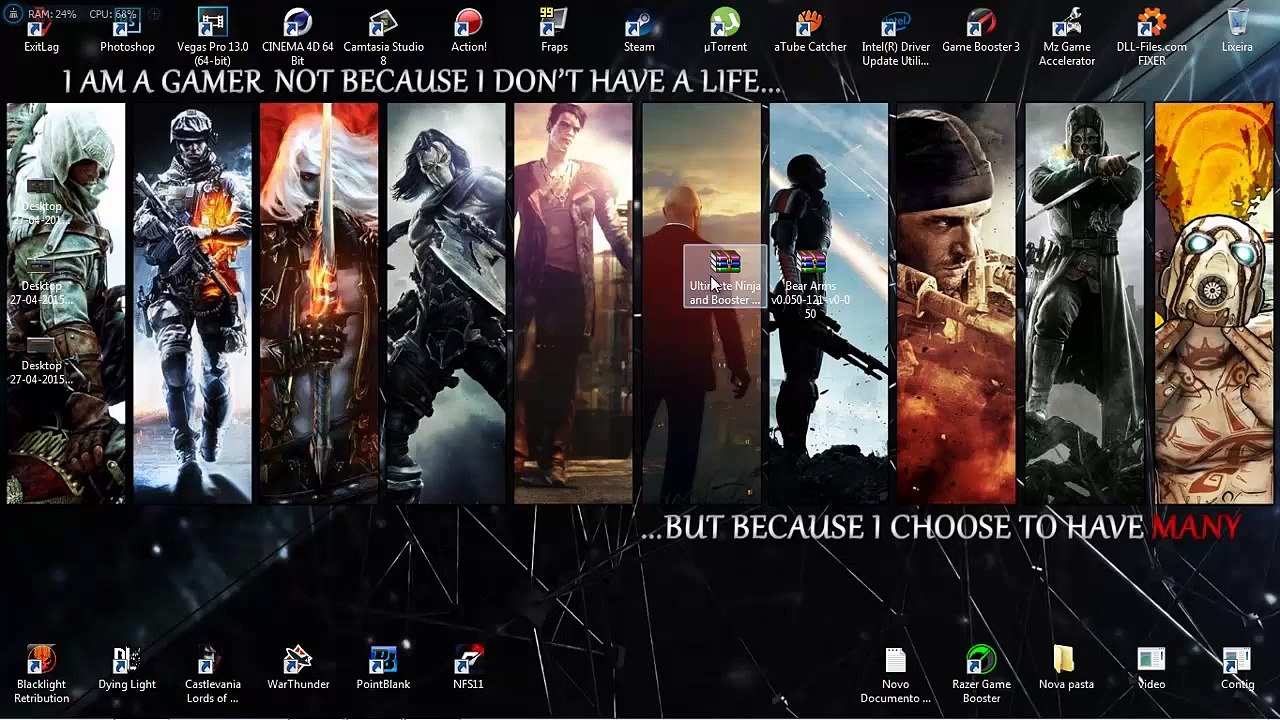Click the Camtasia Studio 8 shortcut
The image size is (1280, 720).
383,37
